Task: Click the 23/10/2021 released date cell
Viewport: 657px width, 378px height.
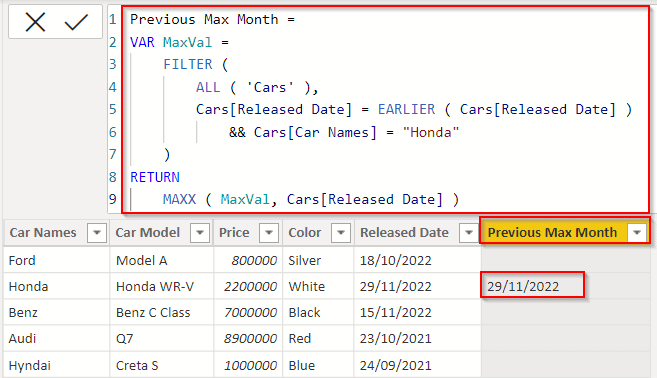Action: point(418,338)
